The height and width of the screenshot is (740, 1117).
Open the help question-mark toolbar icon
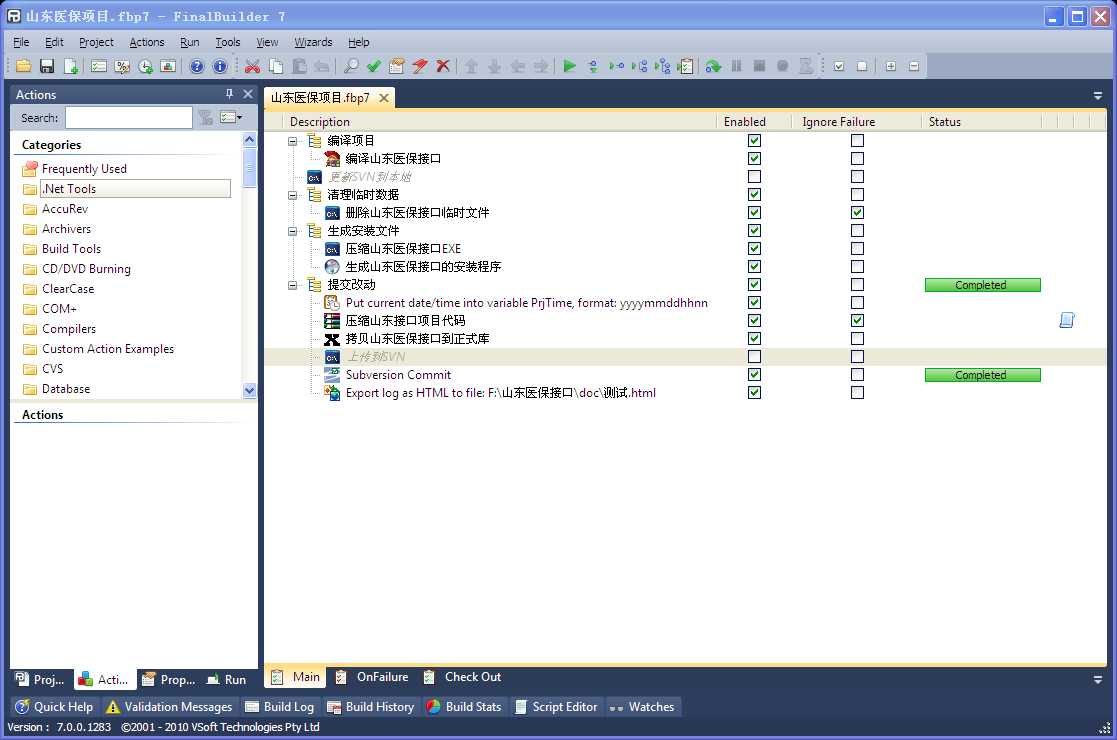(197, 66)
